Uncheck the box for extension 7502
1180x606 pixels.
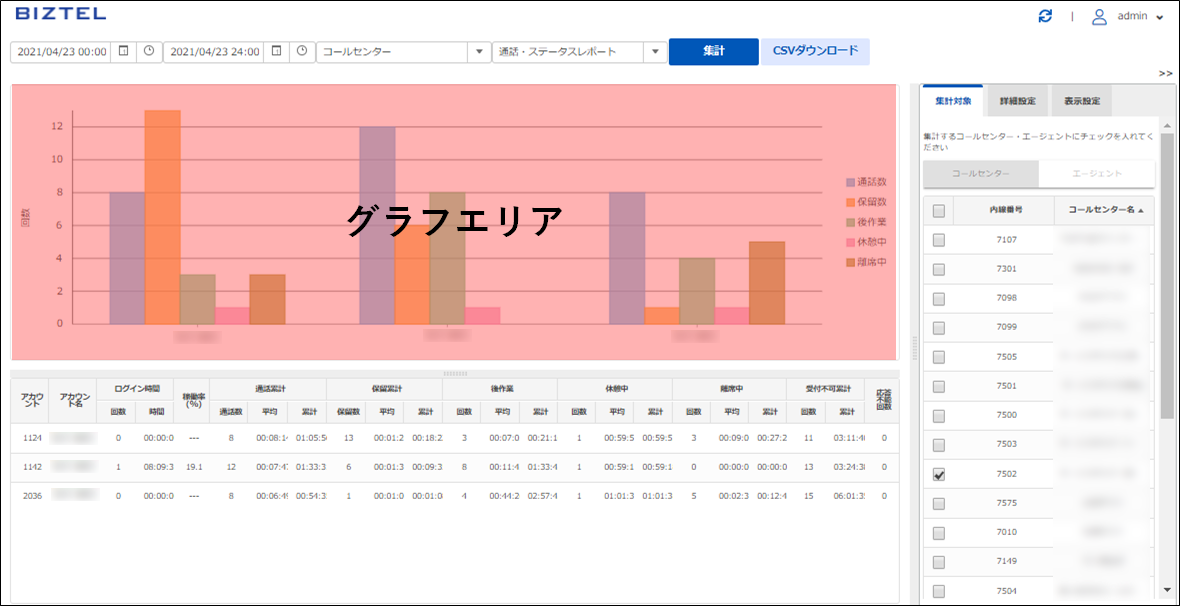(938, 474)
